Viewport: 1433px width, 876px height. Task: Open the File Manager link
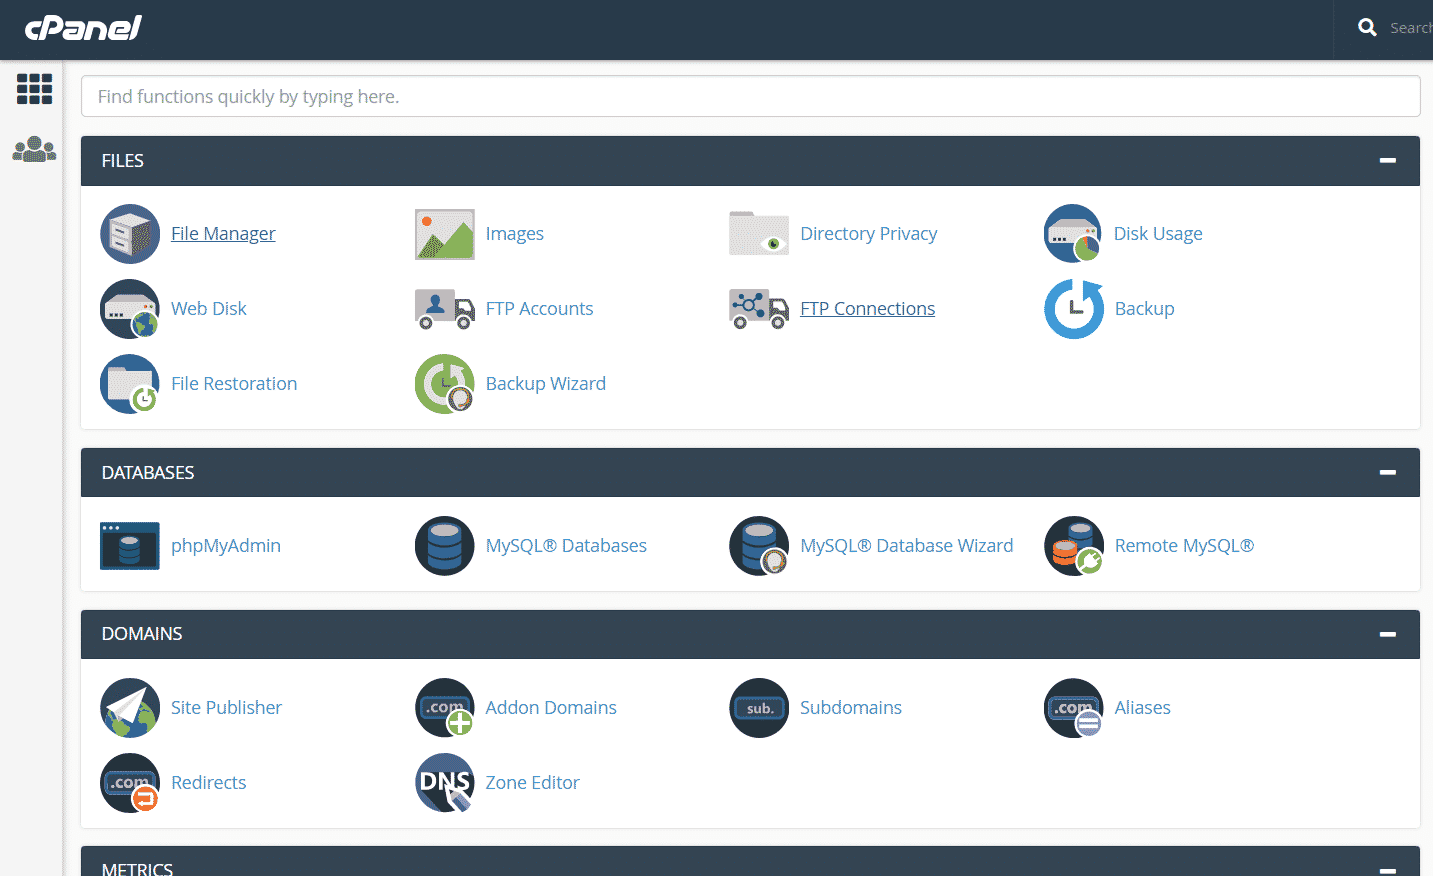click(x=223, y=234)
